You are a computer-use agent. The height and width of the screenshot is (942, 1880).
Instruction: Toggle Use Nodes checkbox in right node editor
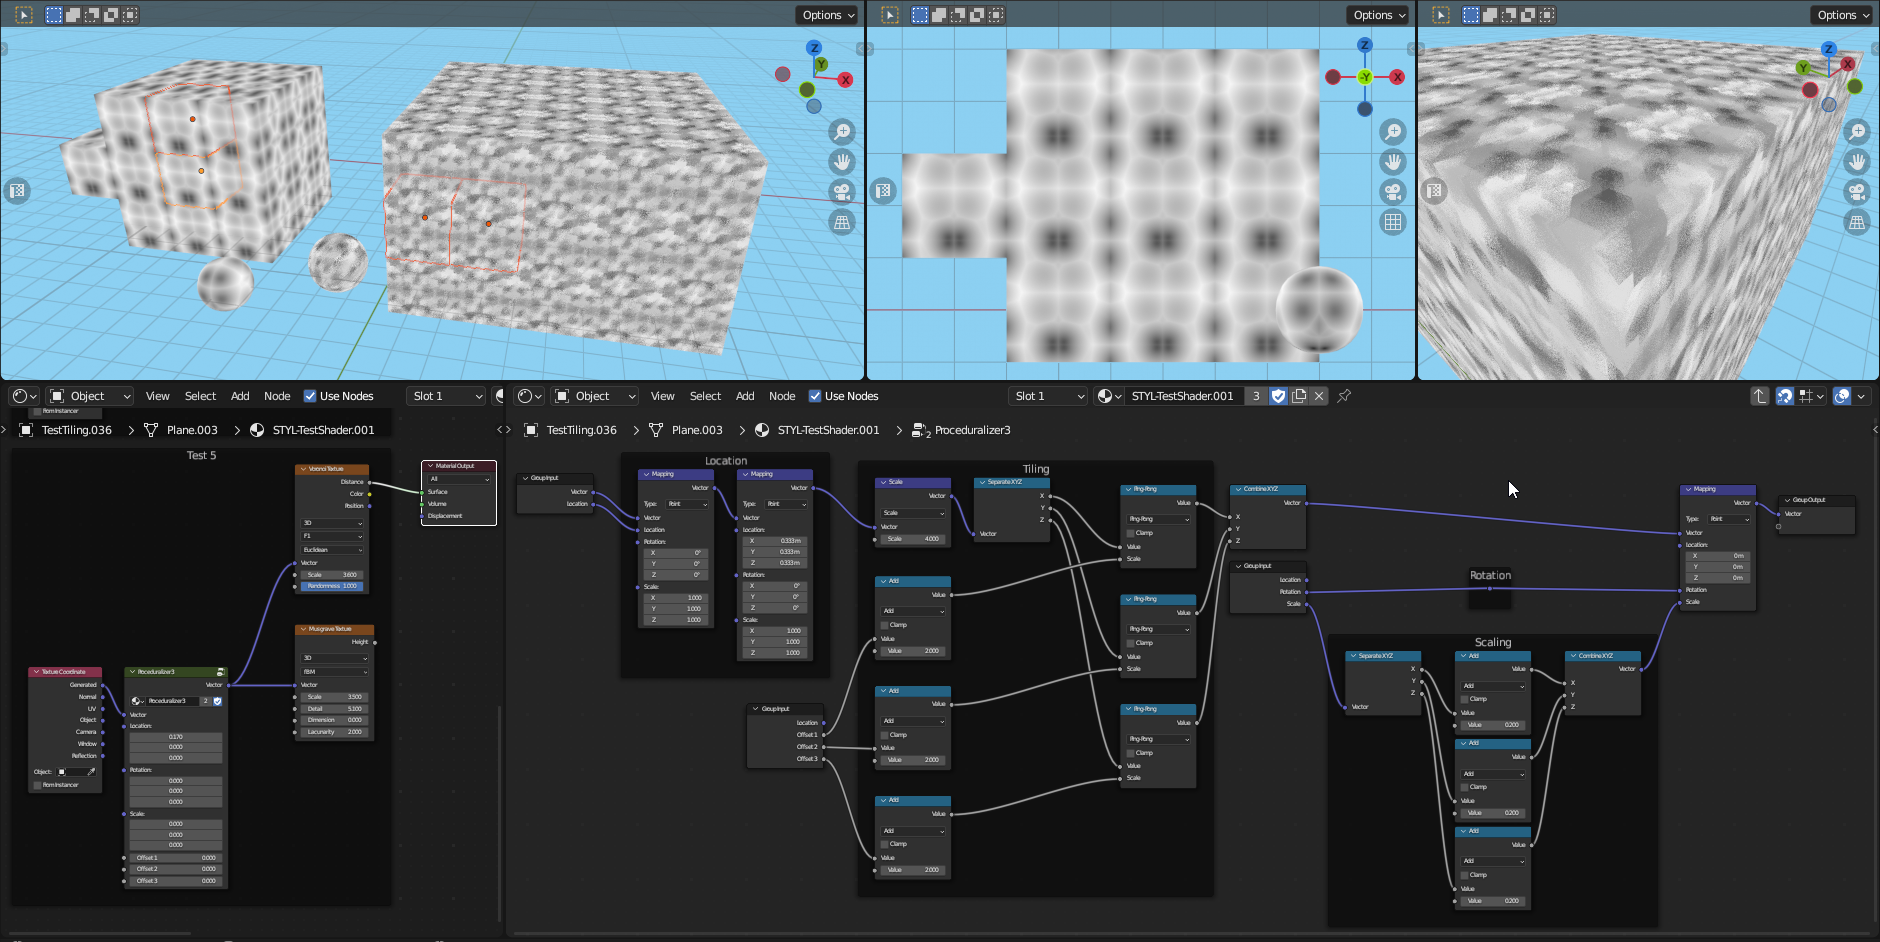(x=815, y=396)
